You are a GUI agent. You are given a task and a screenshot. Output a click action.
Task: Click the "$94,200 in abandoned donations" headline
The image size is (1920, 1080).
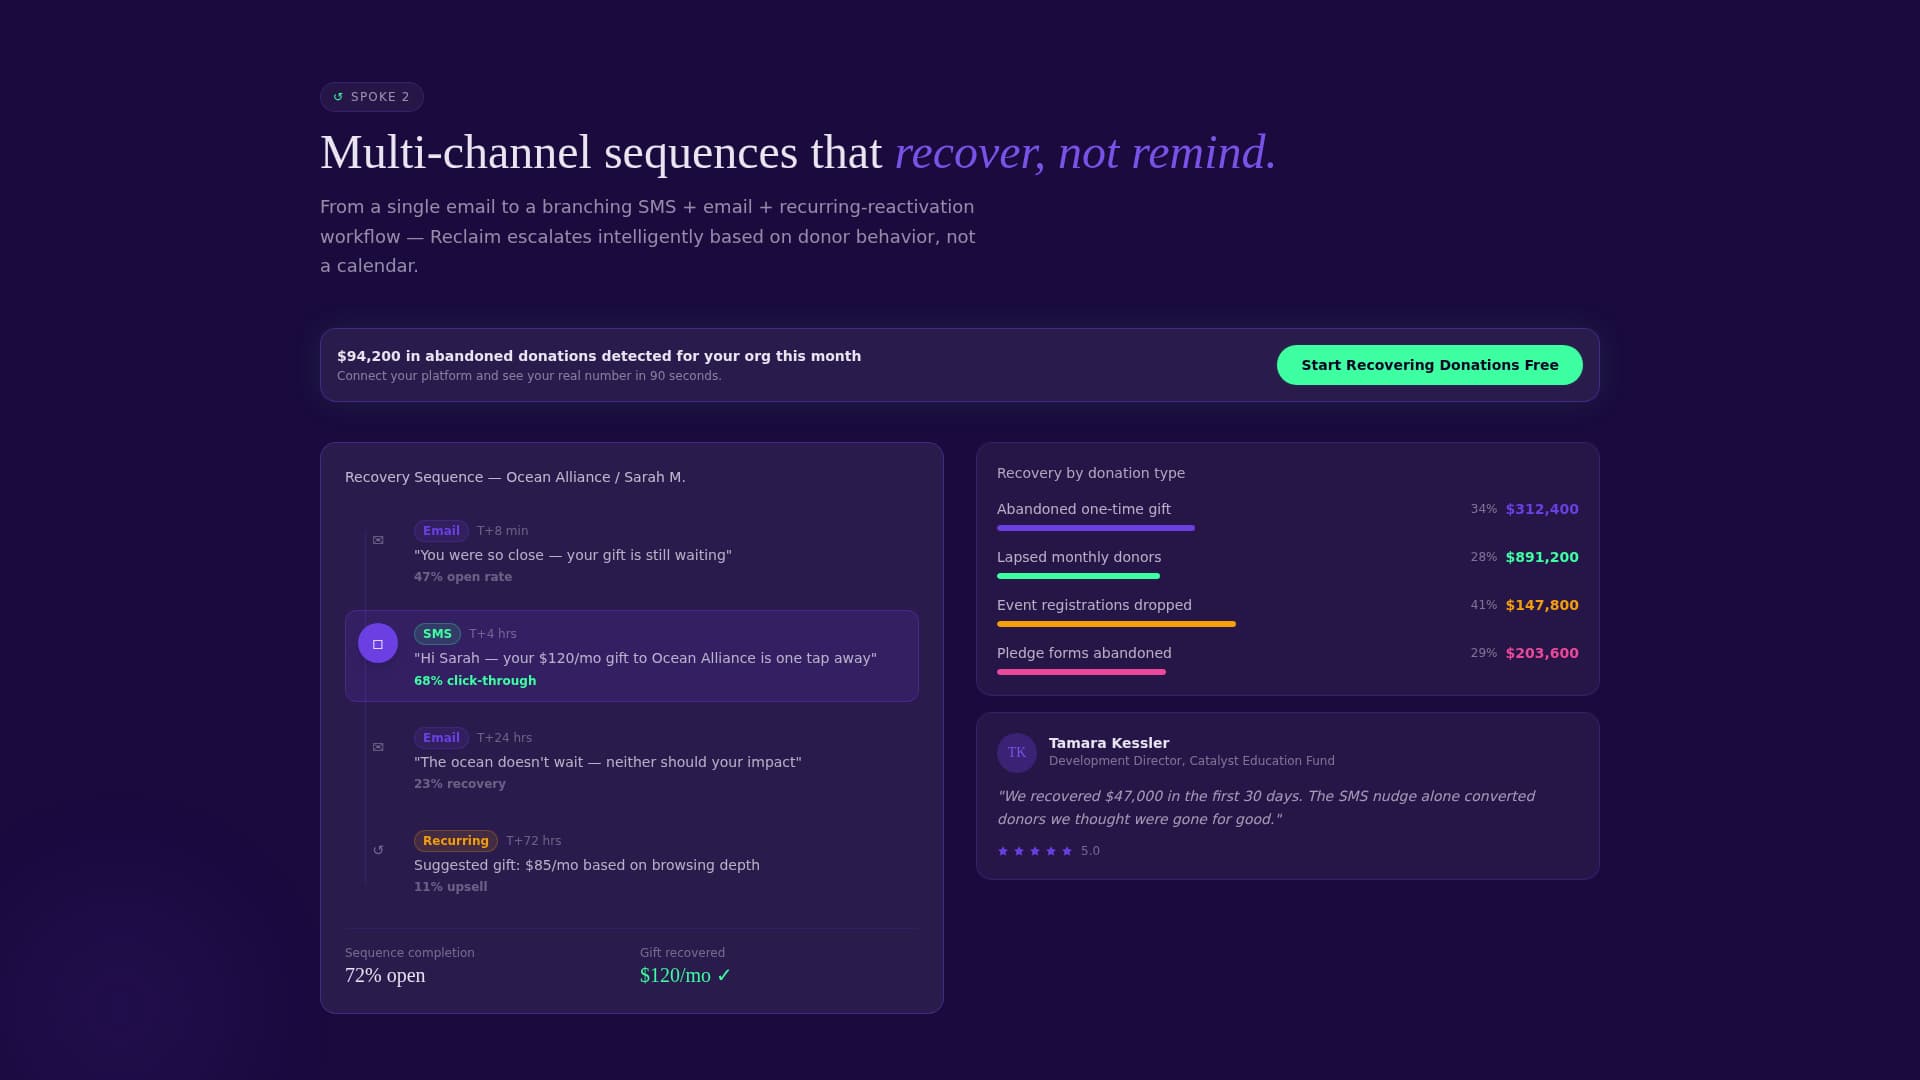[599, 356]
